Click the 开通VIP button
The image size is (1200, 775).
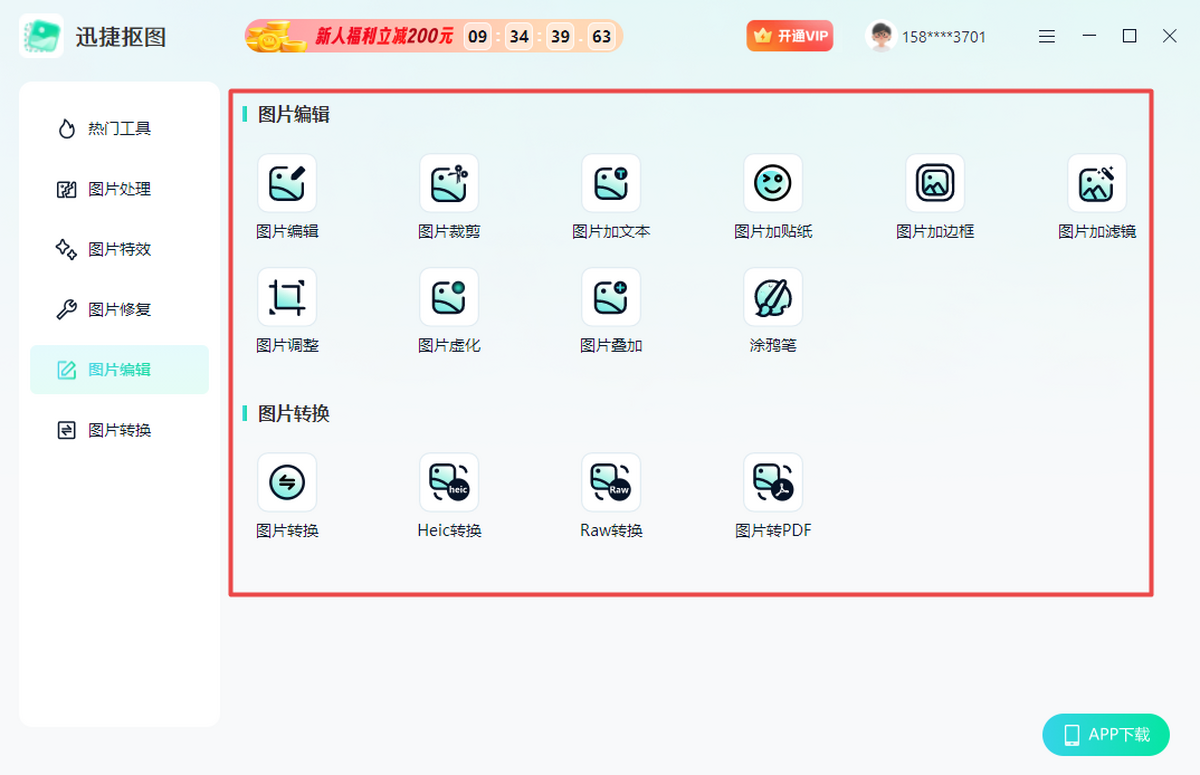790,36
